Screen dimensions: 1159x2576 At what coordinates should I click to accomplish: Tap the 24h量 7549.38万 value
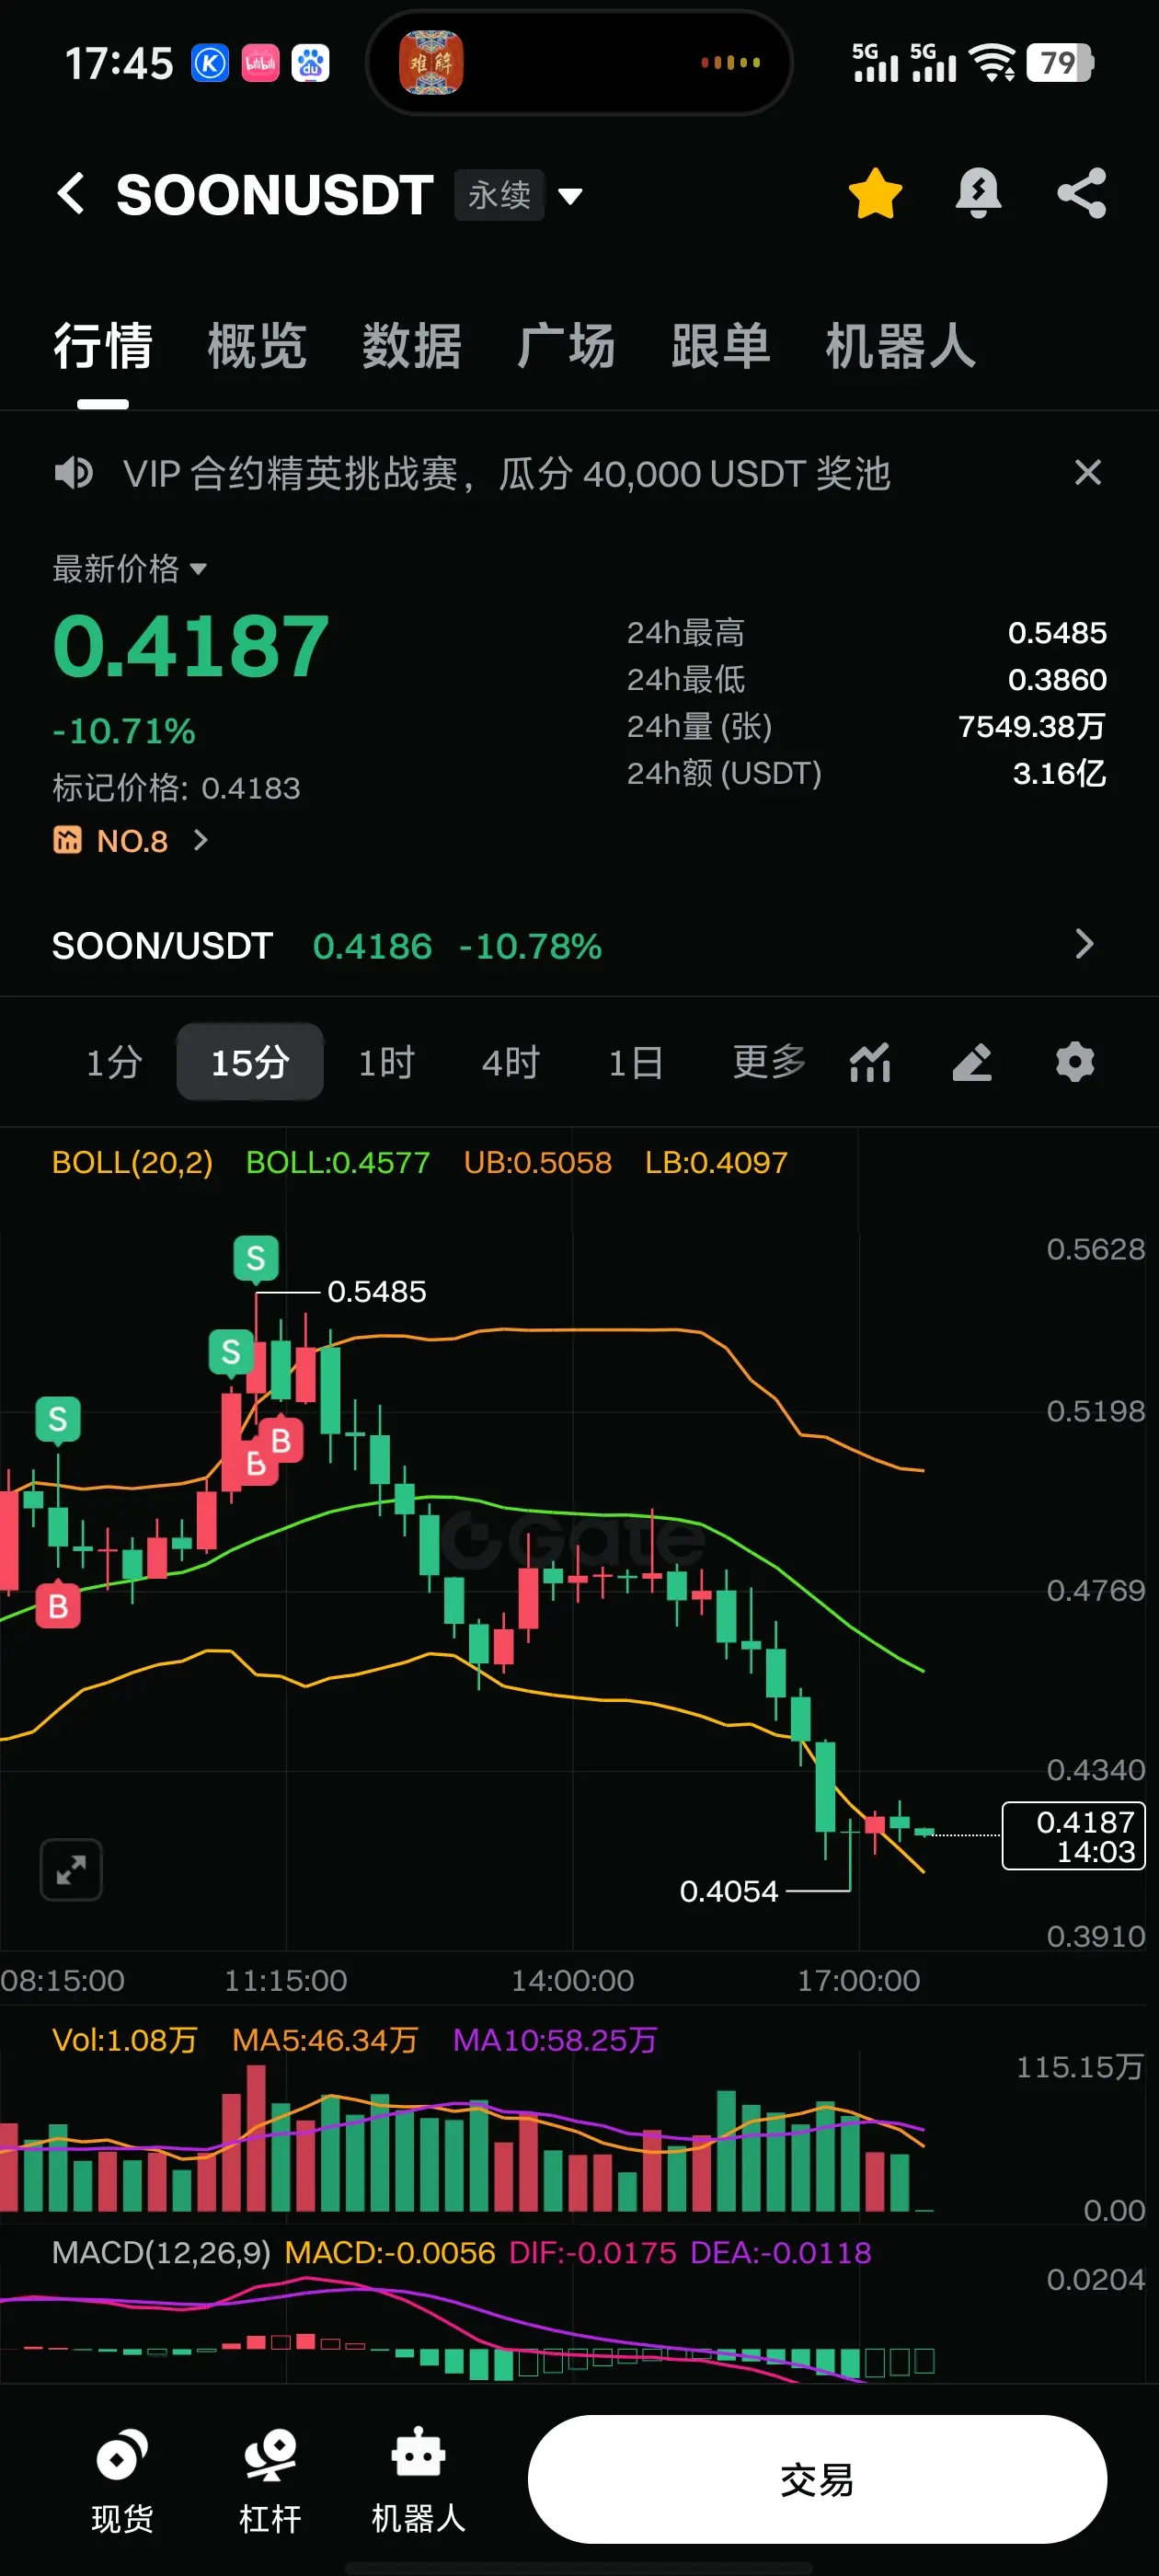click(x=1031, y=726)
